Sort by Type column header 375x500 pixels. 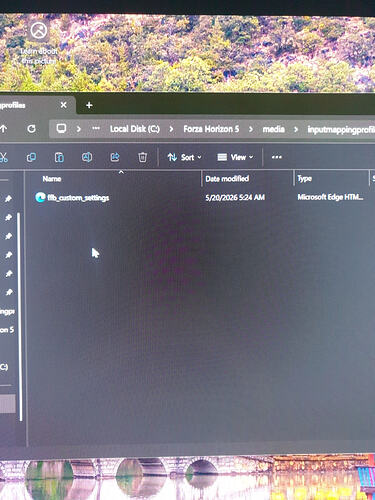coord(304,179)
